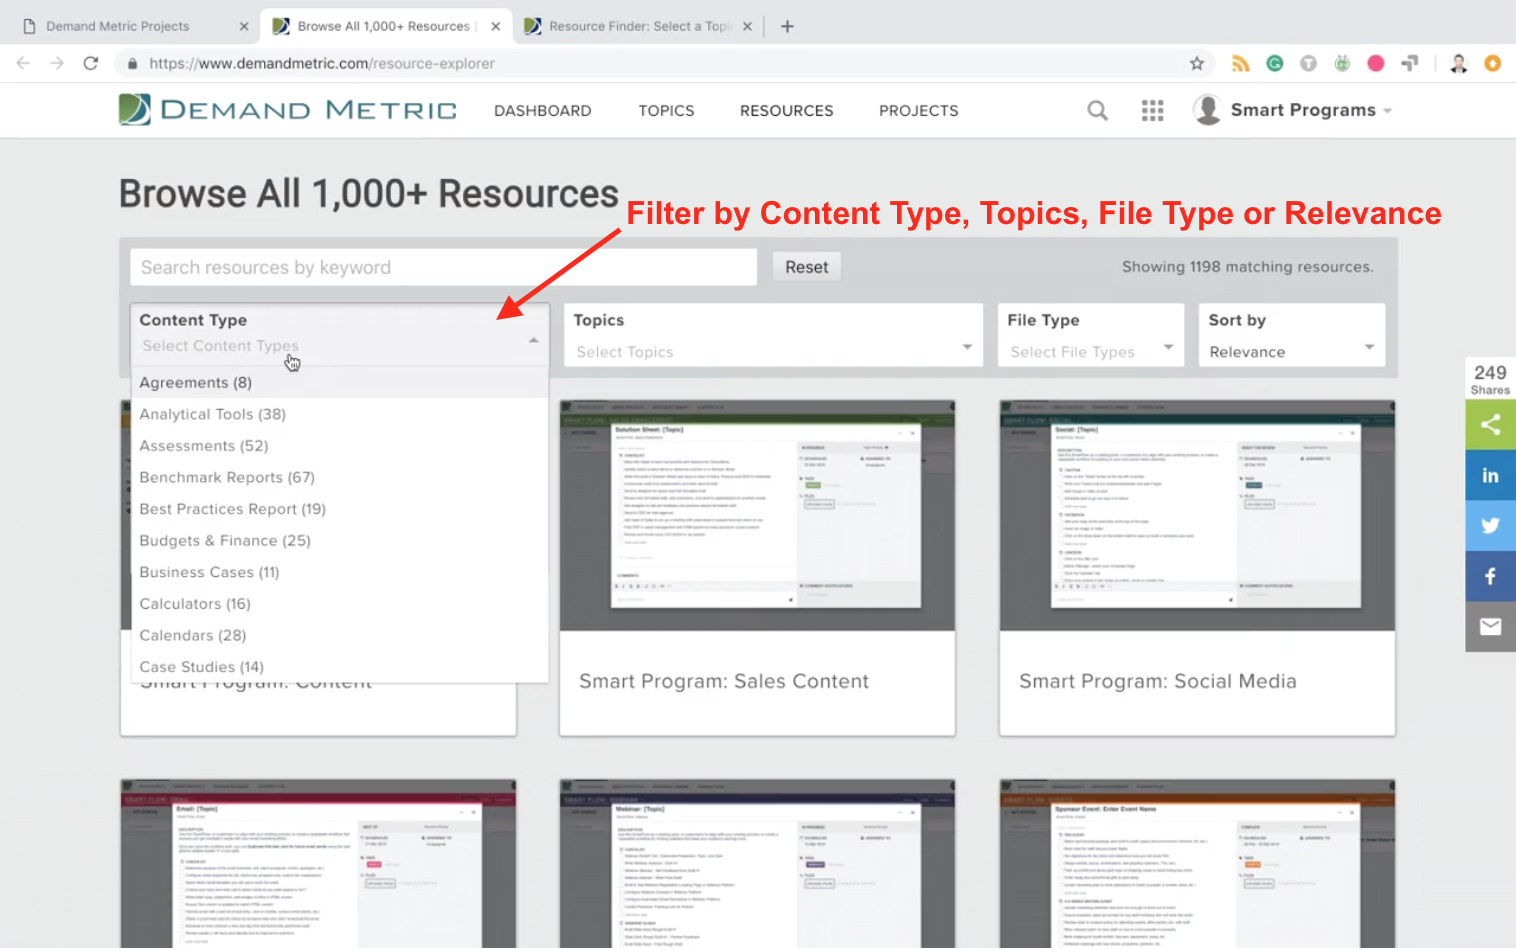Click the Reset button

pos(807,267)
